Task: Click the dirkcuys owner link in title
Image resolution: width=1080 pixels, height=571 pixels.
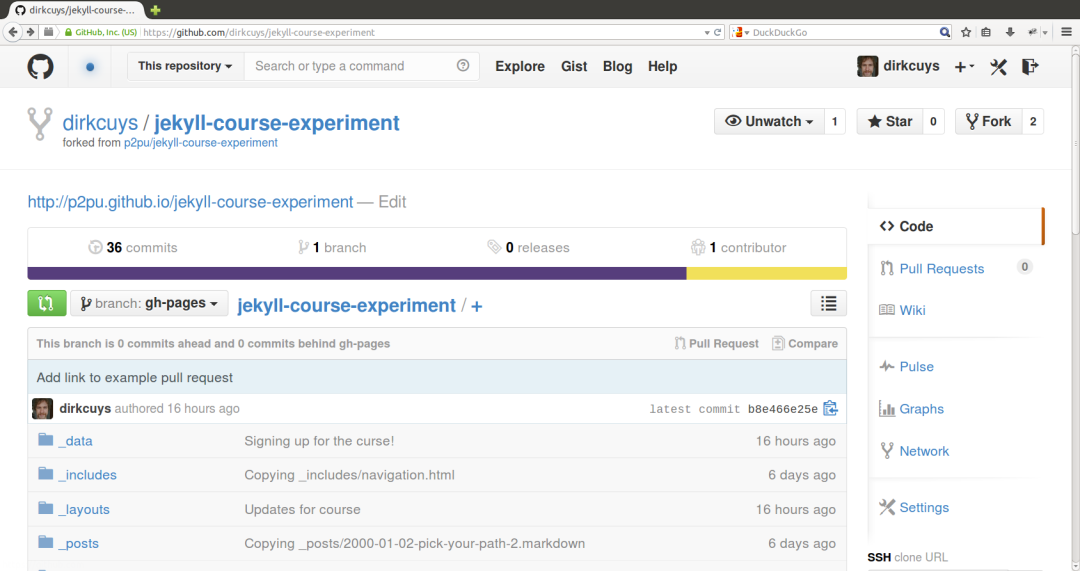Action: point(100,123)
